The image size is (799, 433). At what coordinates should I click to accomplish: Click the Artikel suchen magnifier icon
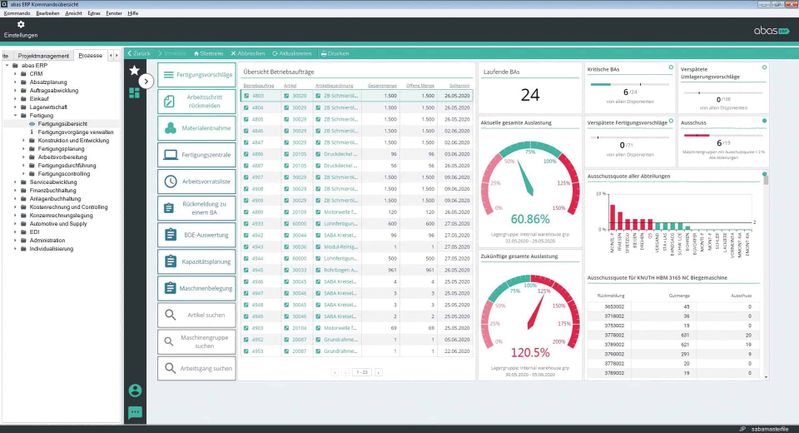click(170, 315)
